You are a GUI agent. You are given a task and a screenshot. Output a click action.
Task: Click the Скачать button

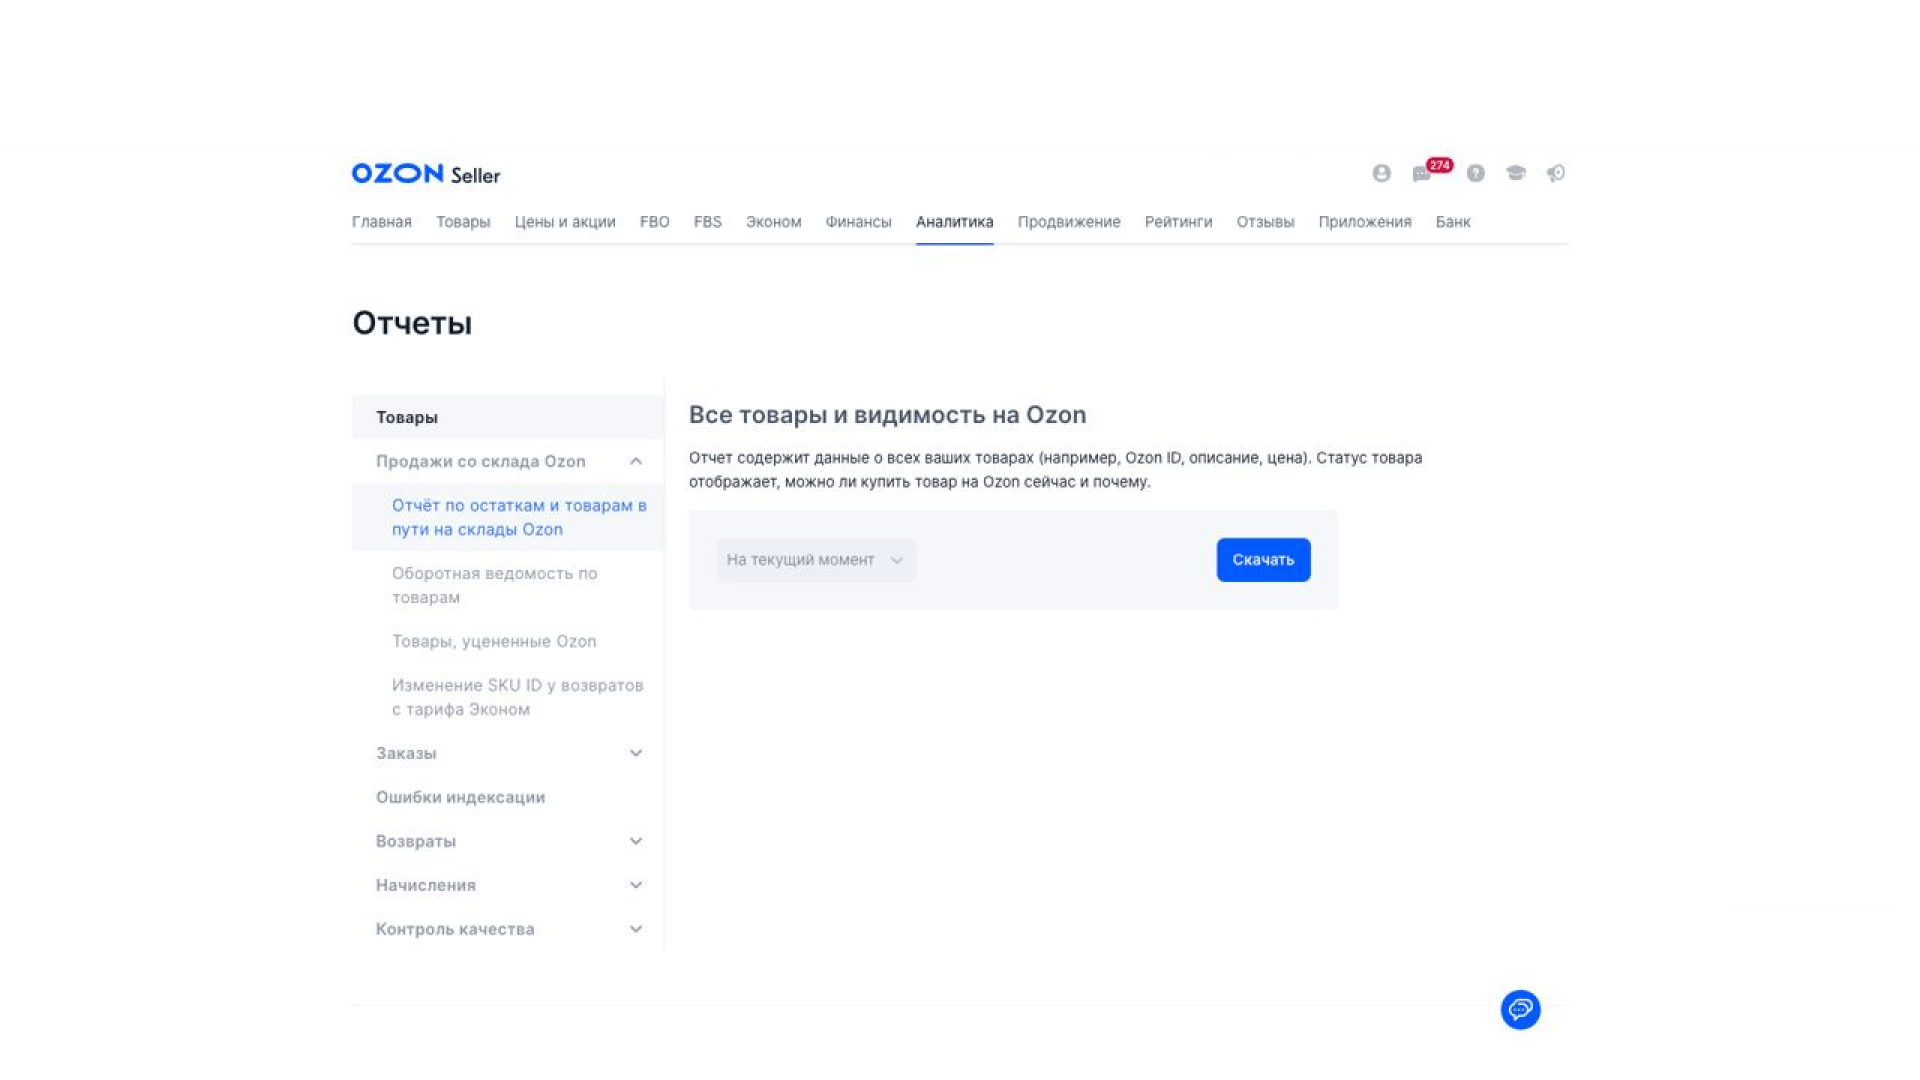(1263, 560)
